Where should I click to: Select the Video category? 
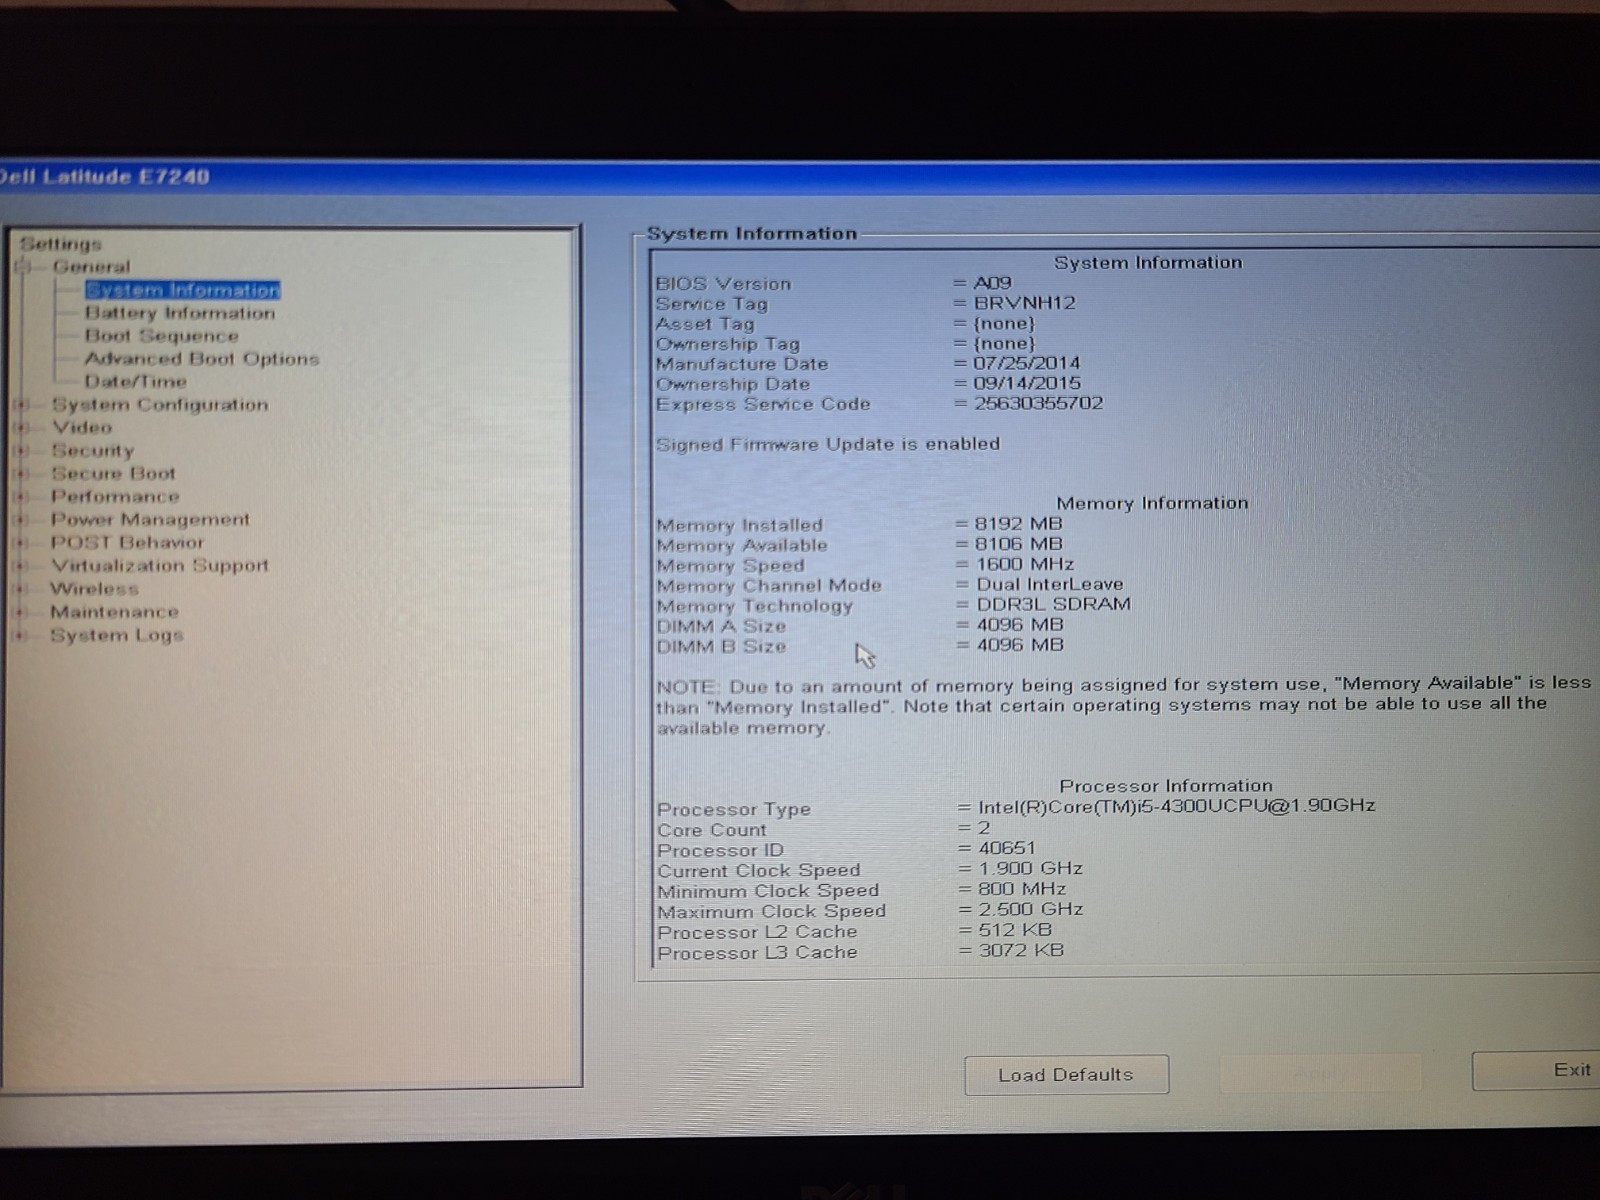coord(82,428)
